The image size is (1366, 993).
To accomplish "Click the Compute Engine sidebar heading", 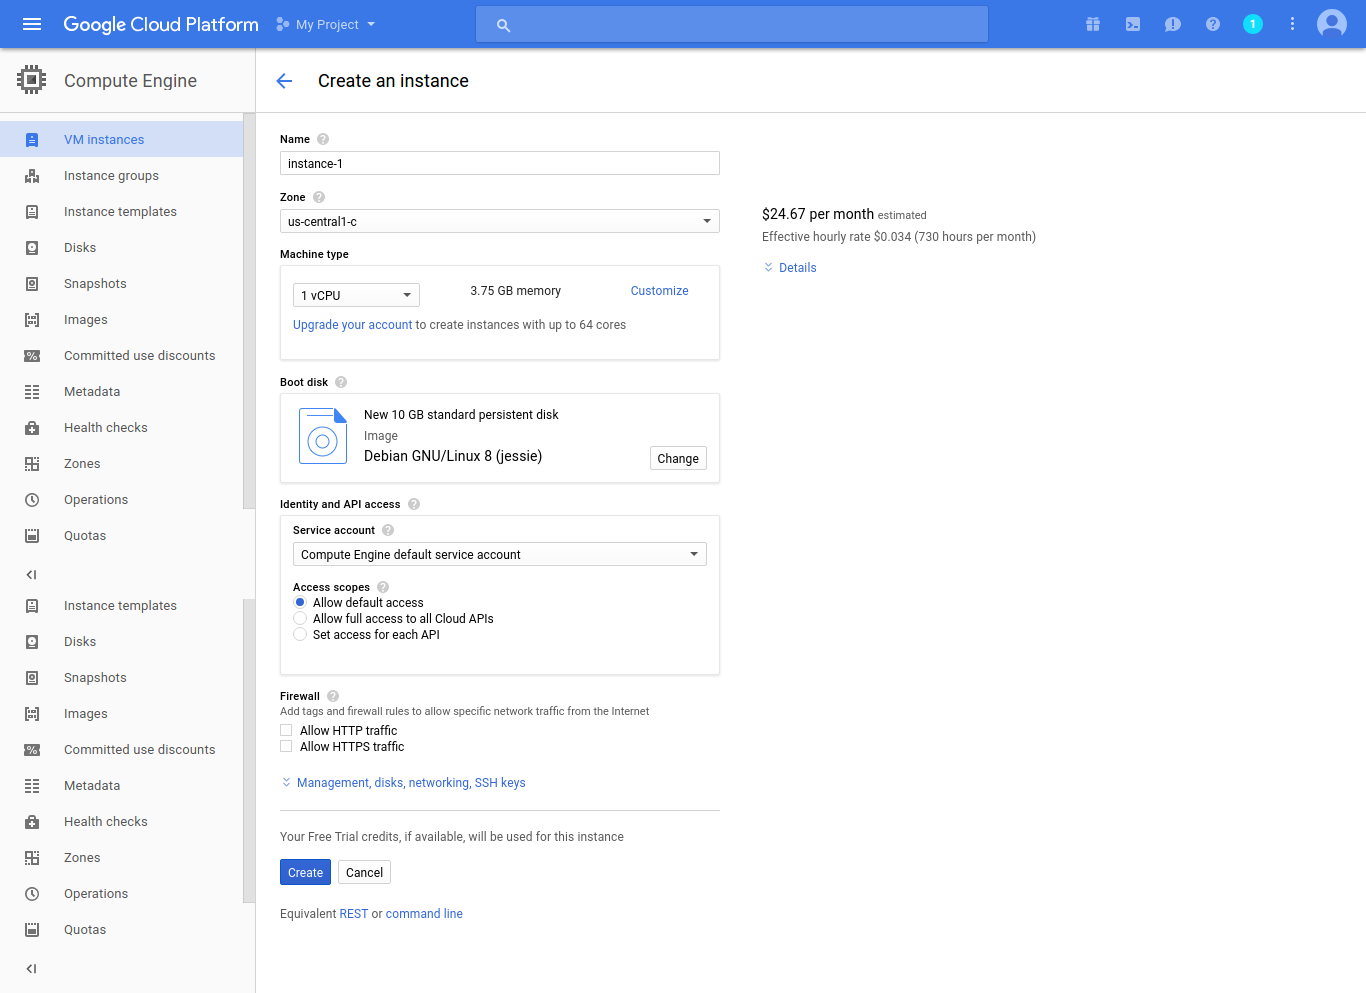I will point(130,81).
